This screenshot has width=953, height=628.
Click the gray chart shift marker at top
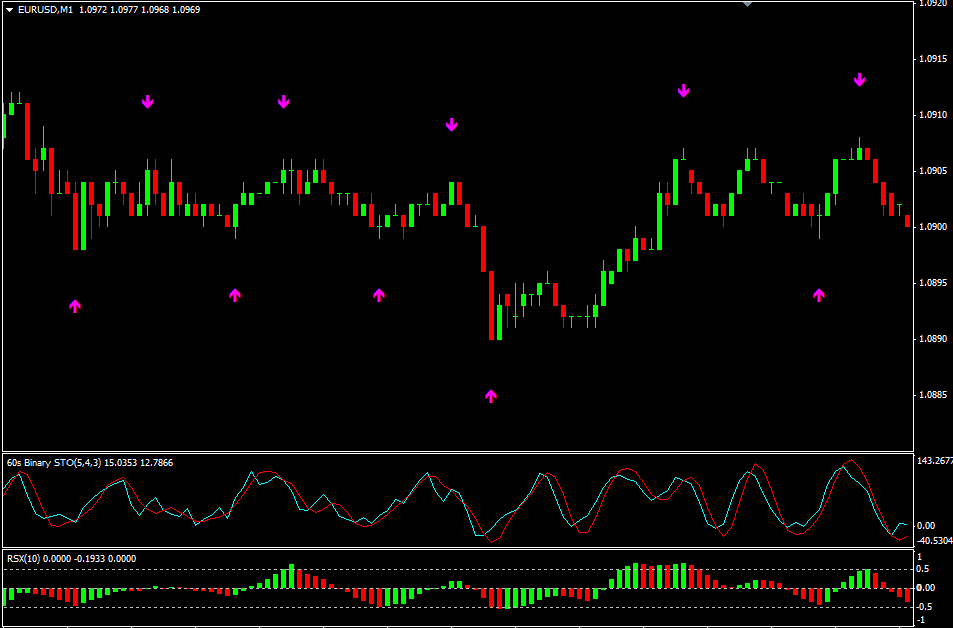tap(746, 4)
